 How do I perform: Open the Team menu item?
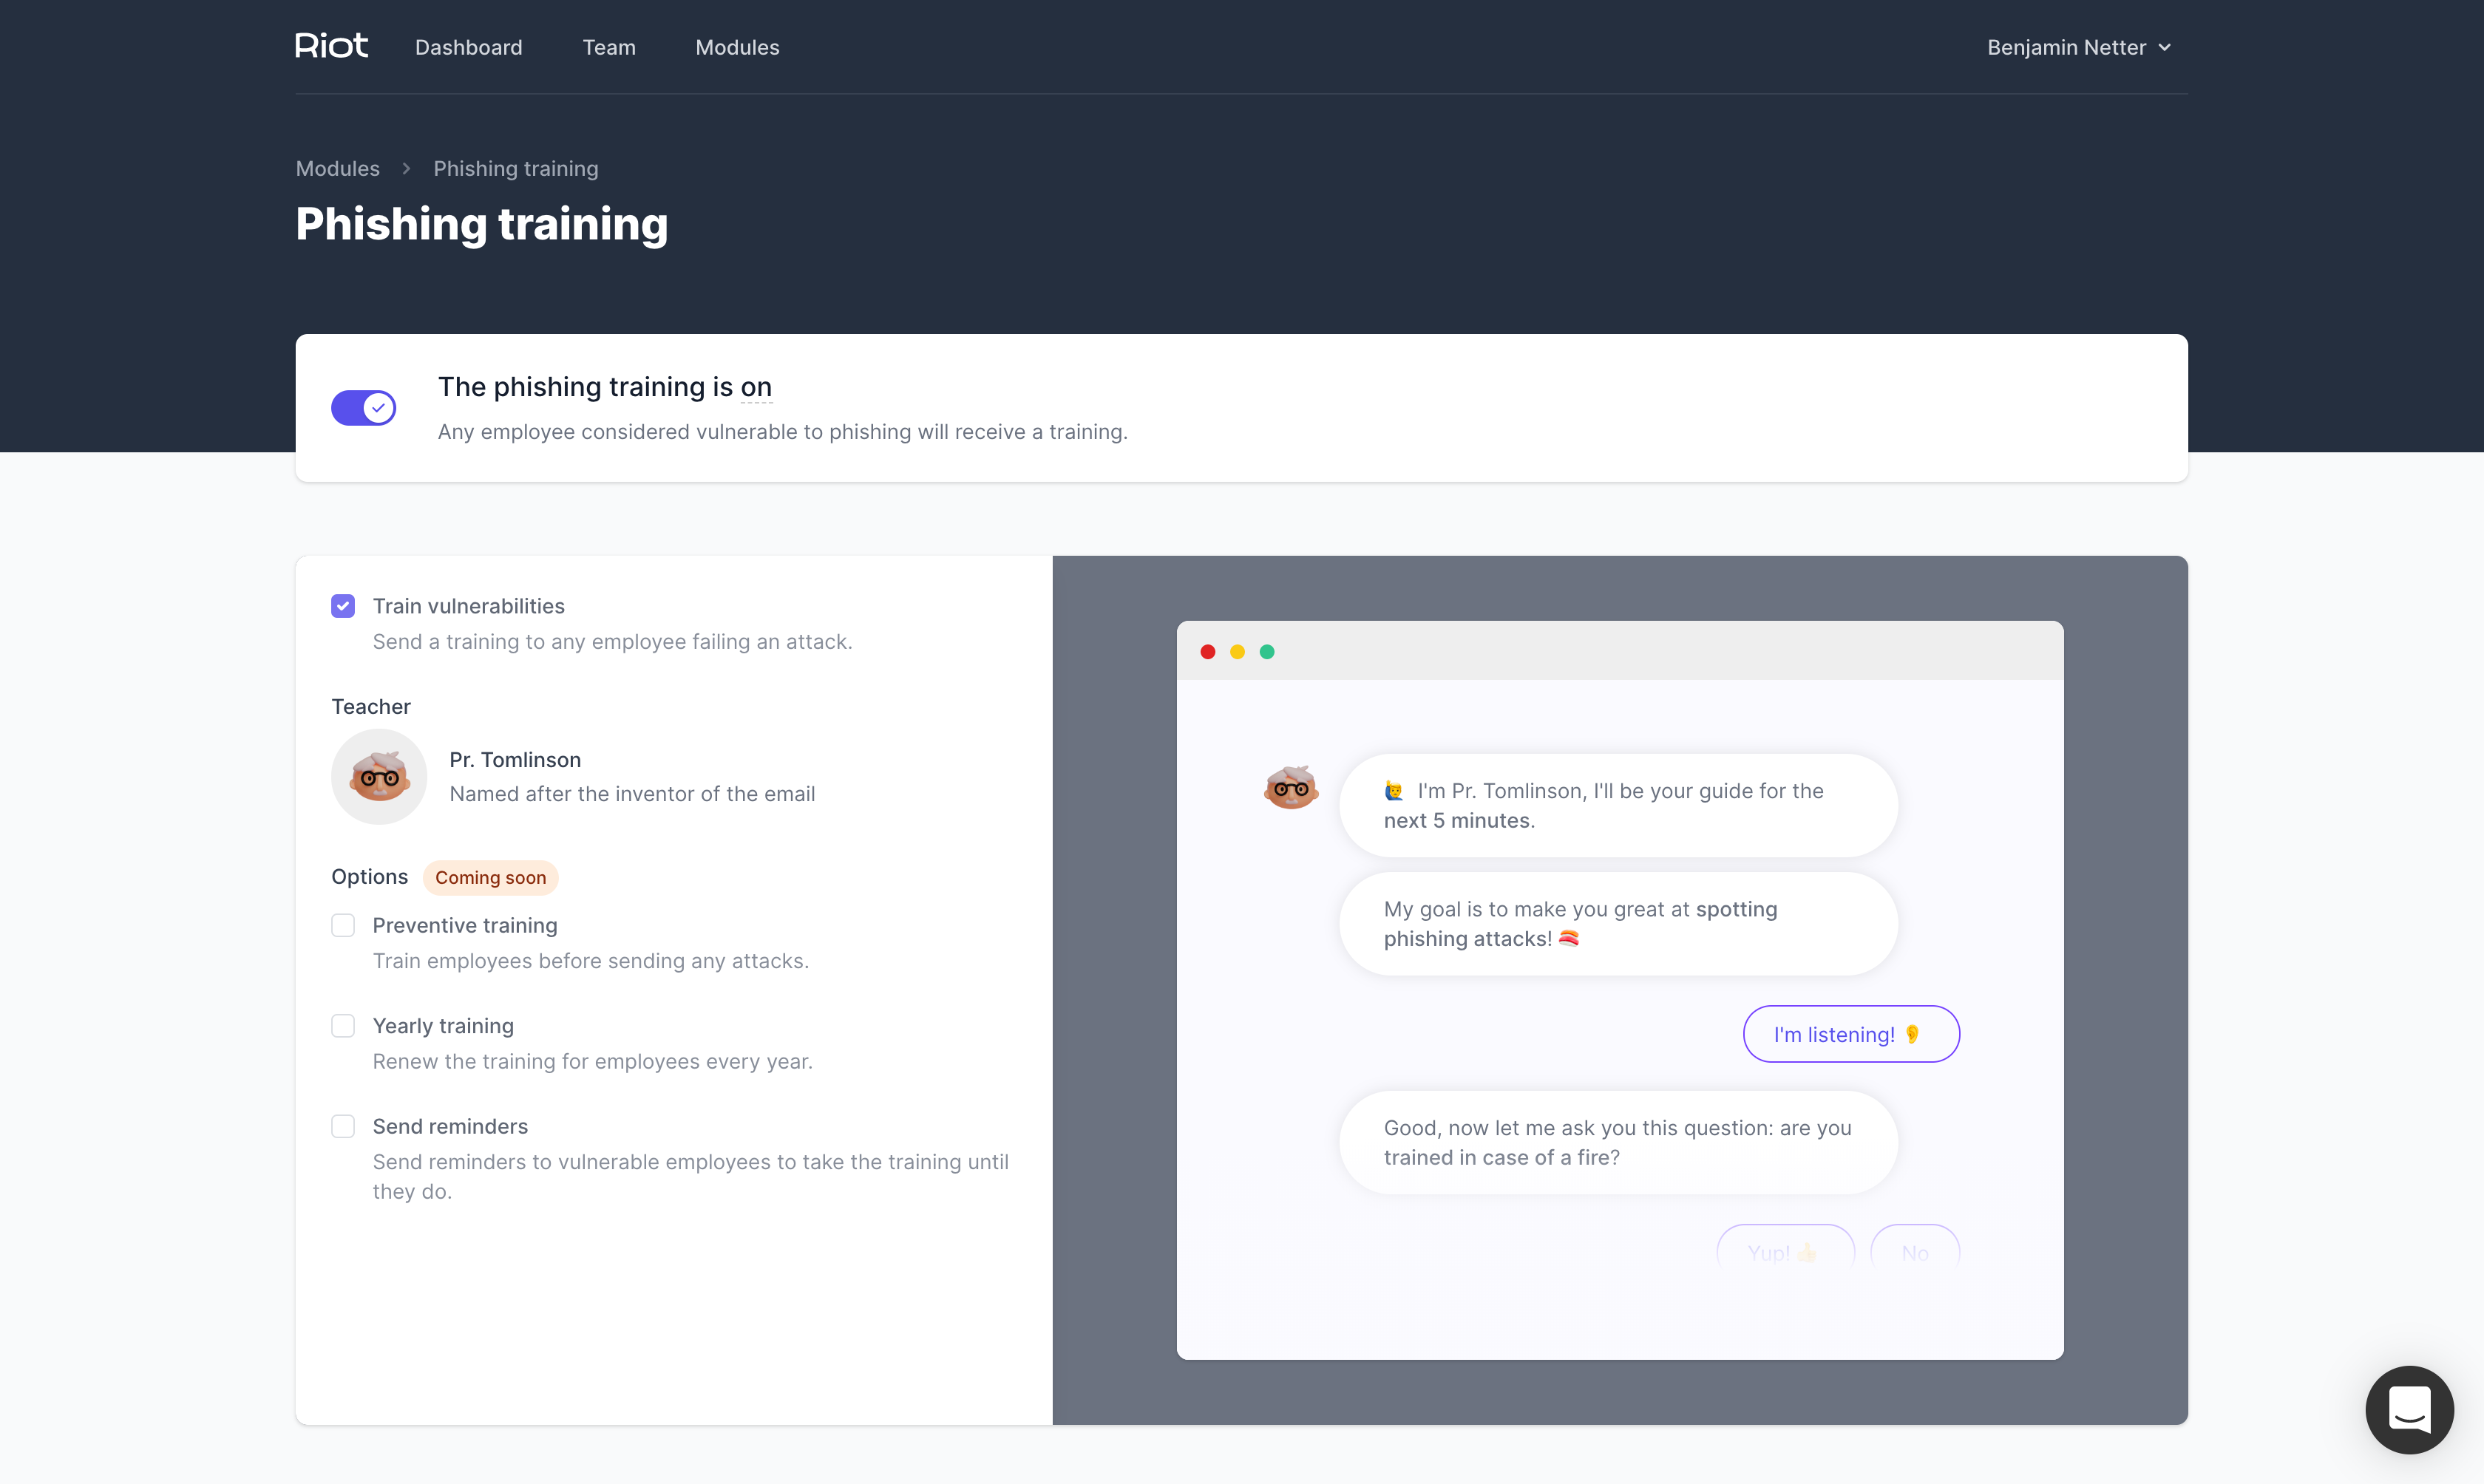pyautogui.click(x=609, y=47)
